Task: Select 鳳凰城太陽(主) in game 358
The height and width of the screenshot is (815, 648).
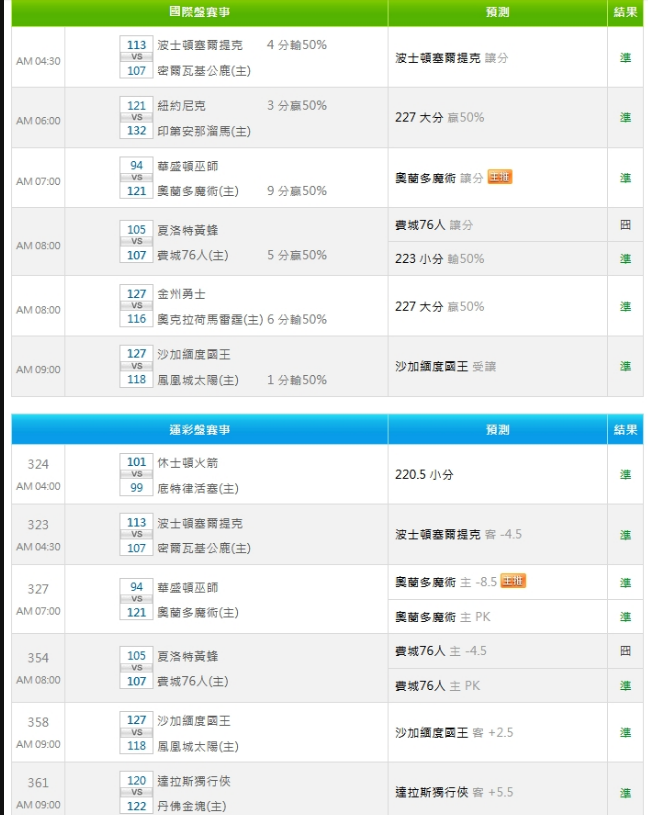Action: (x=198, y=746)
